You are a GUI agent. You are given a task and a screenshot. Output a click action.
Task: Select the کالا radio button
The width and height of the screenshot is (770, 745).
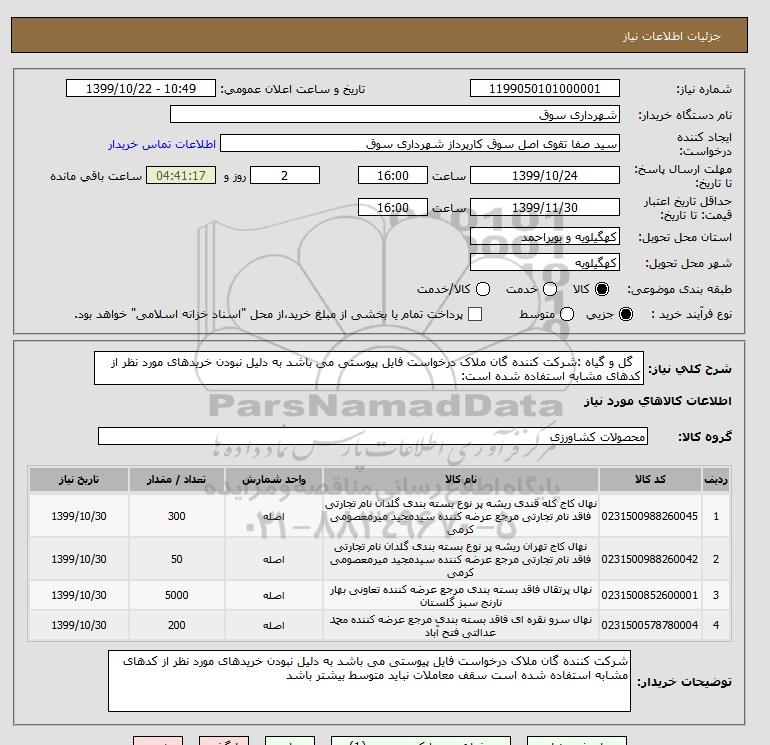point(602,289)
